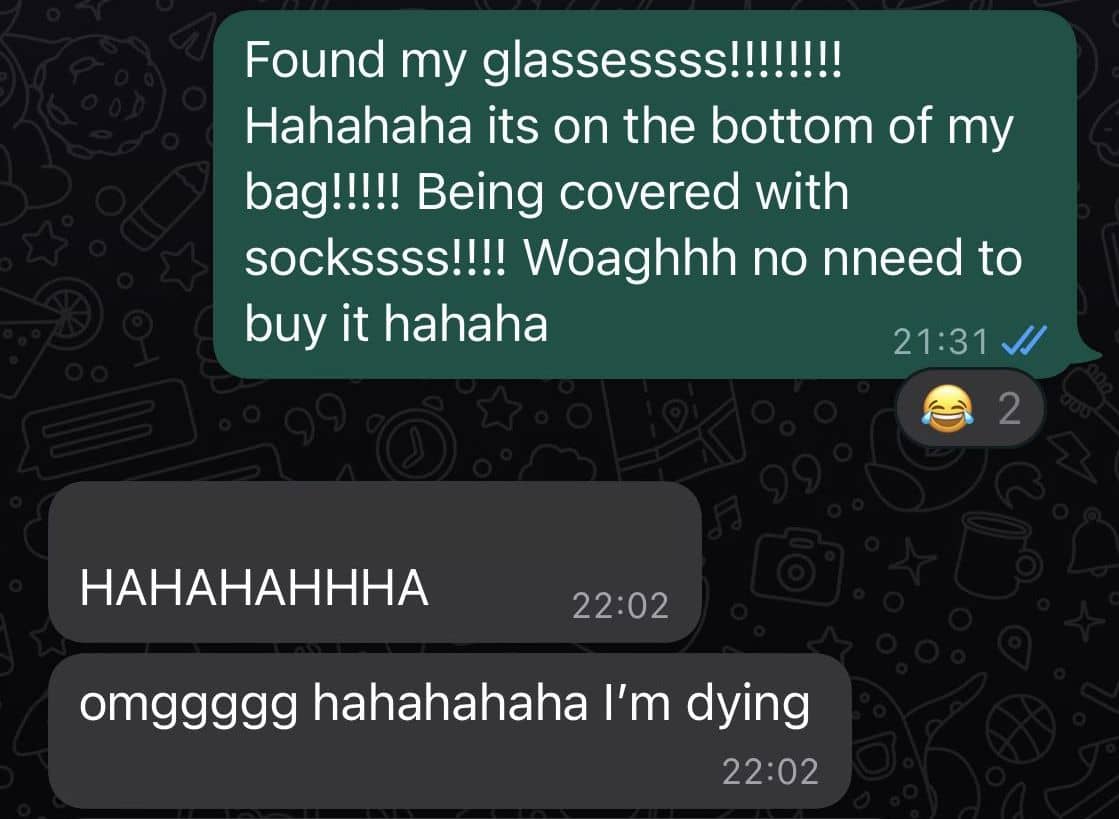Click the "buy it hahaha" line of text
The width and height of the screenshot is (1119, 819).
[x=396, y=325]
